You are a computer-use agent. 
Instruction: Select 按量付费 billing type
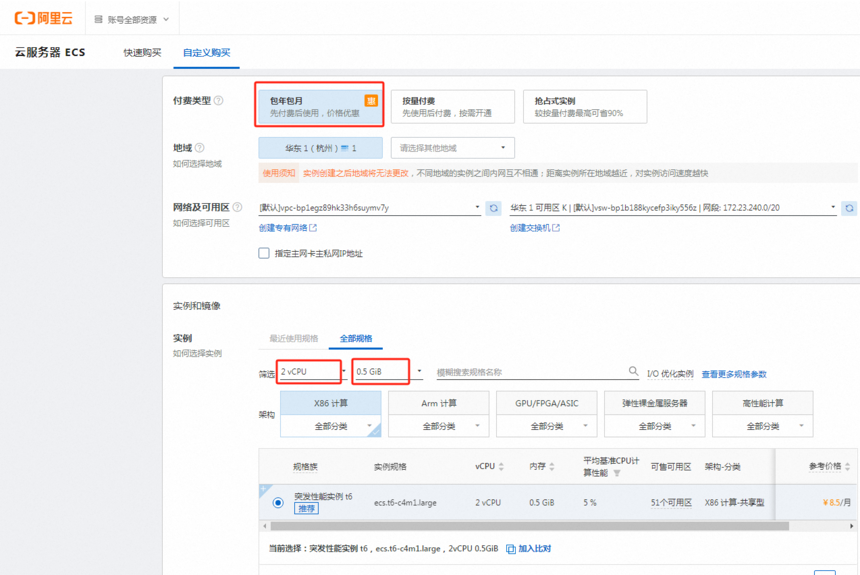point(452,106)
